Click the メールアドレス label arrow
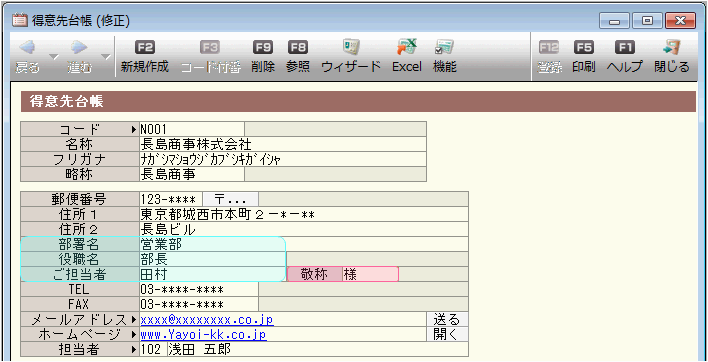 point(134,320)
